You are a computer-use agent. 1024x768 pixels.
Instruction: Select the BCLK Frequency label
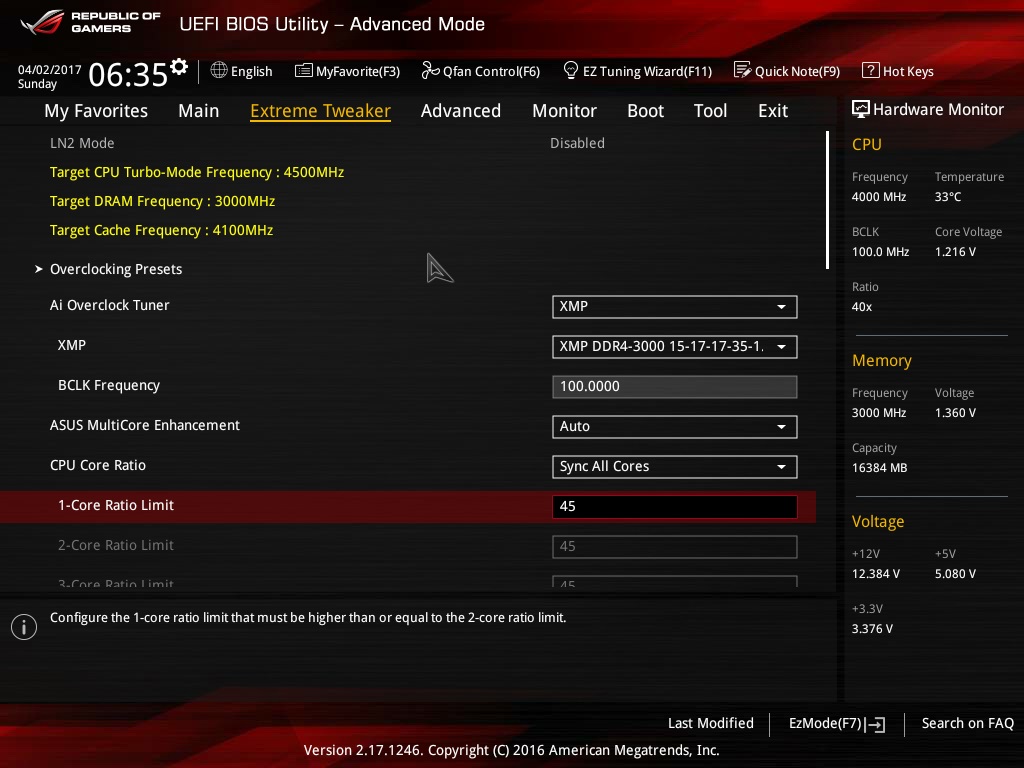click(x=108, y=385)
